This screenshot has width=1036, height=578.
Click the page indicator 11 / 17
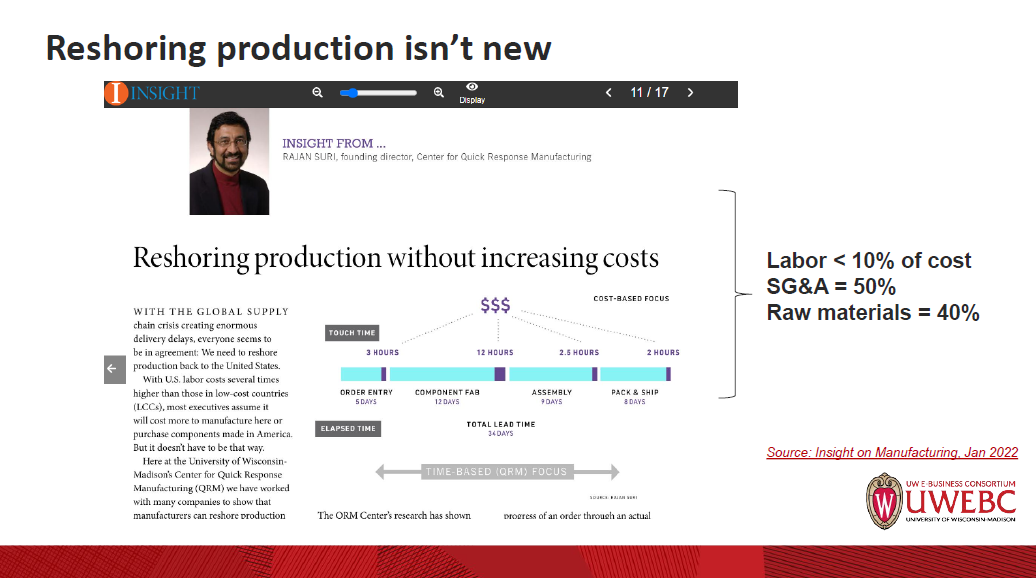[649, 92]
